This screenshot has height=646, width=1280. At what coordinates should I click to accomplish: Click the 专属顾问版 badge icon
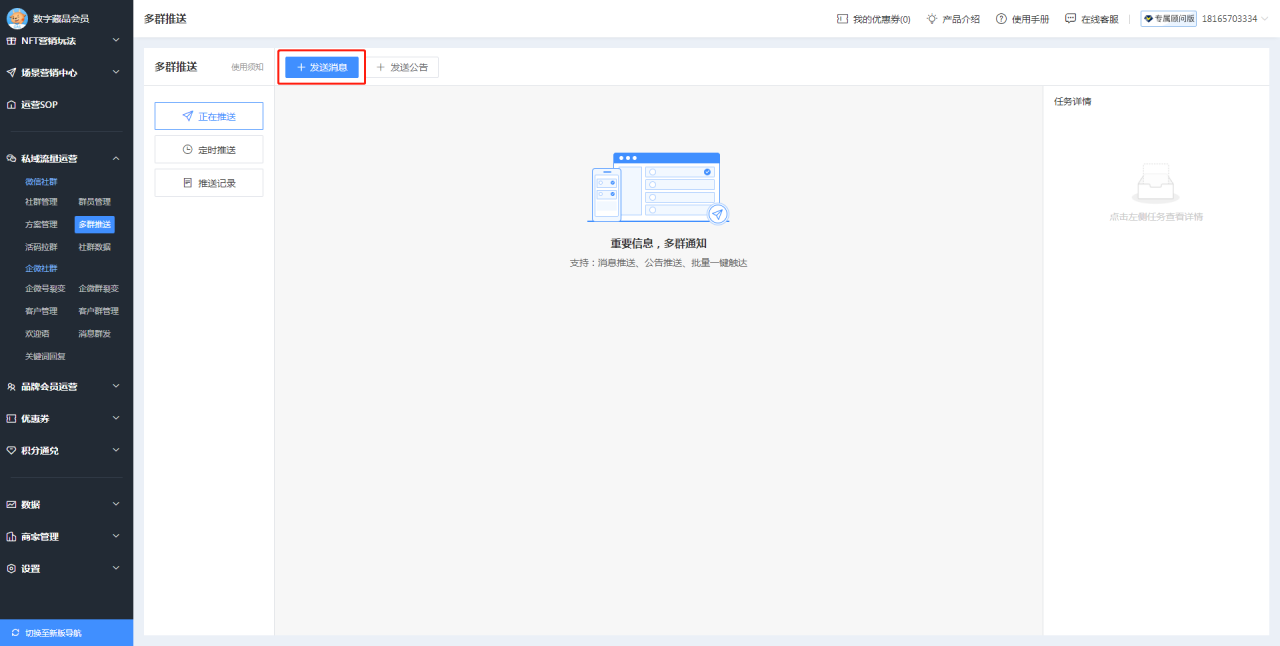coord(1150,18)
